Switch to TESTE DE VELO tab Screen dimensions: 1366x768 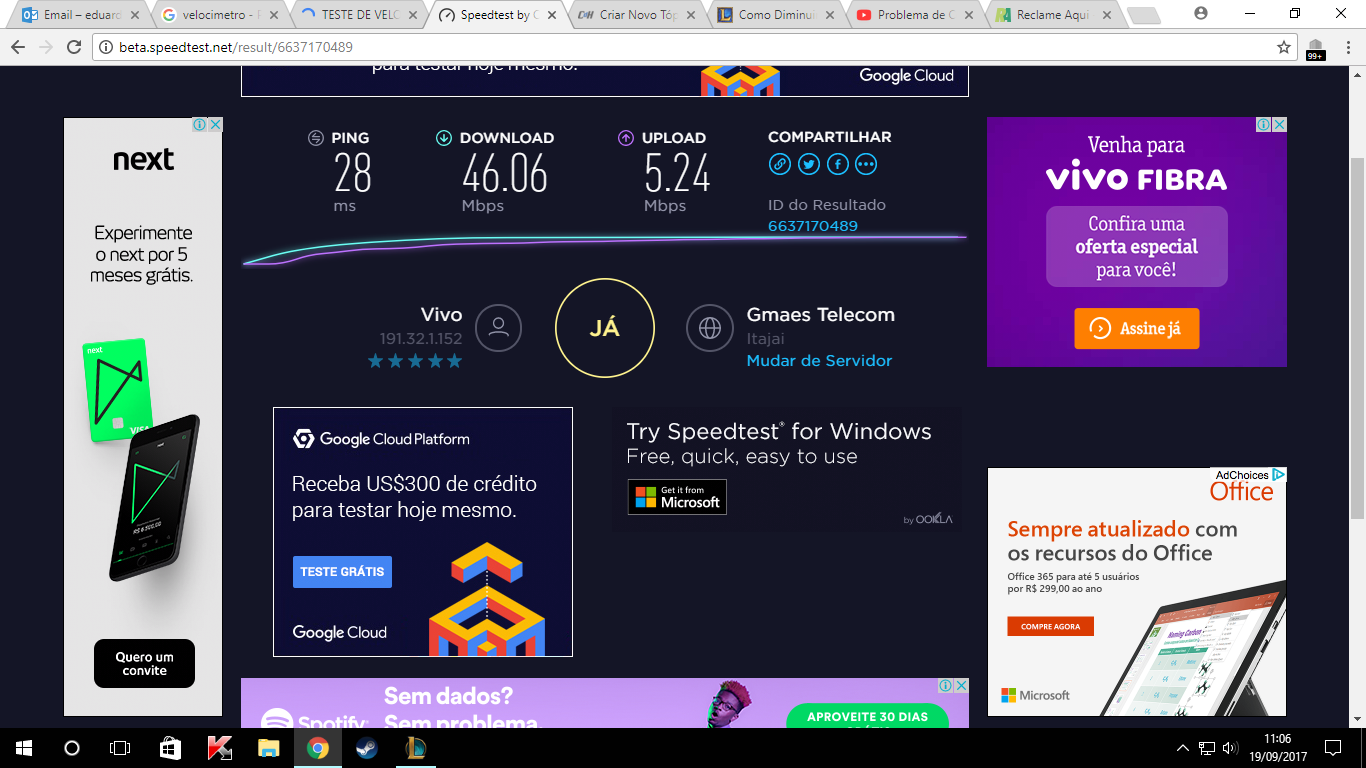[357, 15]
